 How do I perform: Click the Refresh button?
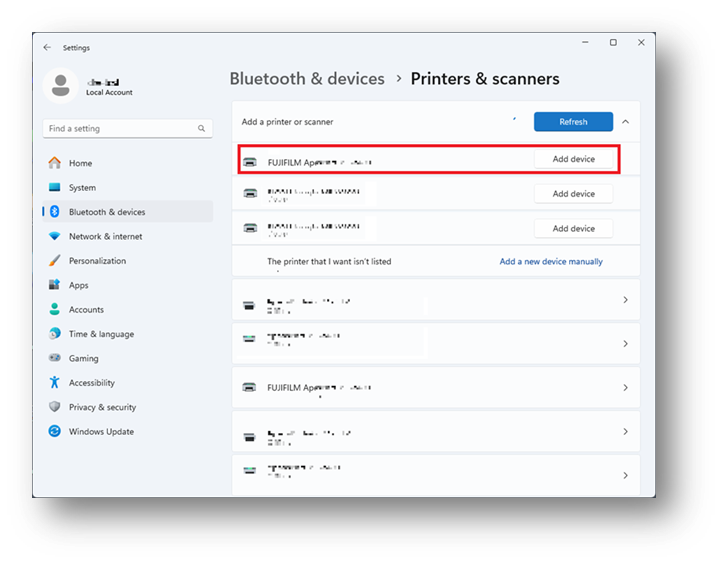pos(573,122)
